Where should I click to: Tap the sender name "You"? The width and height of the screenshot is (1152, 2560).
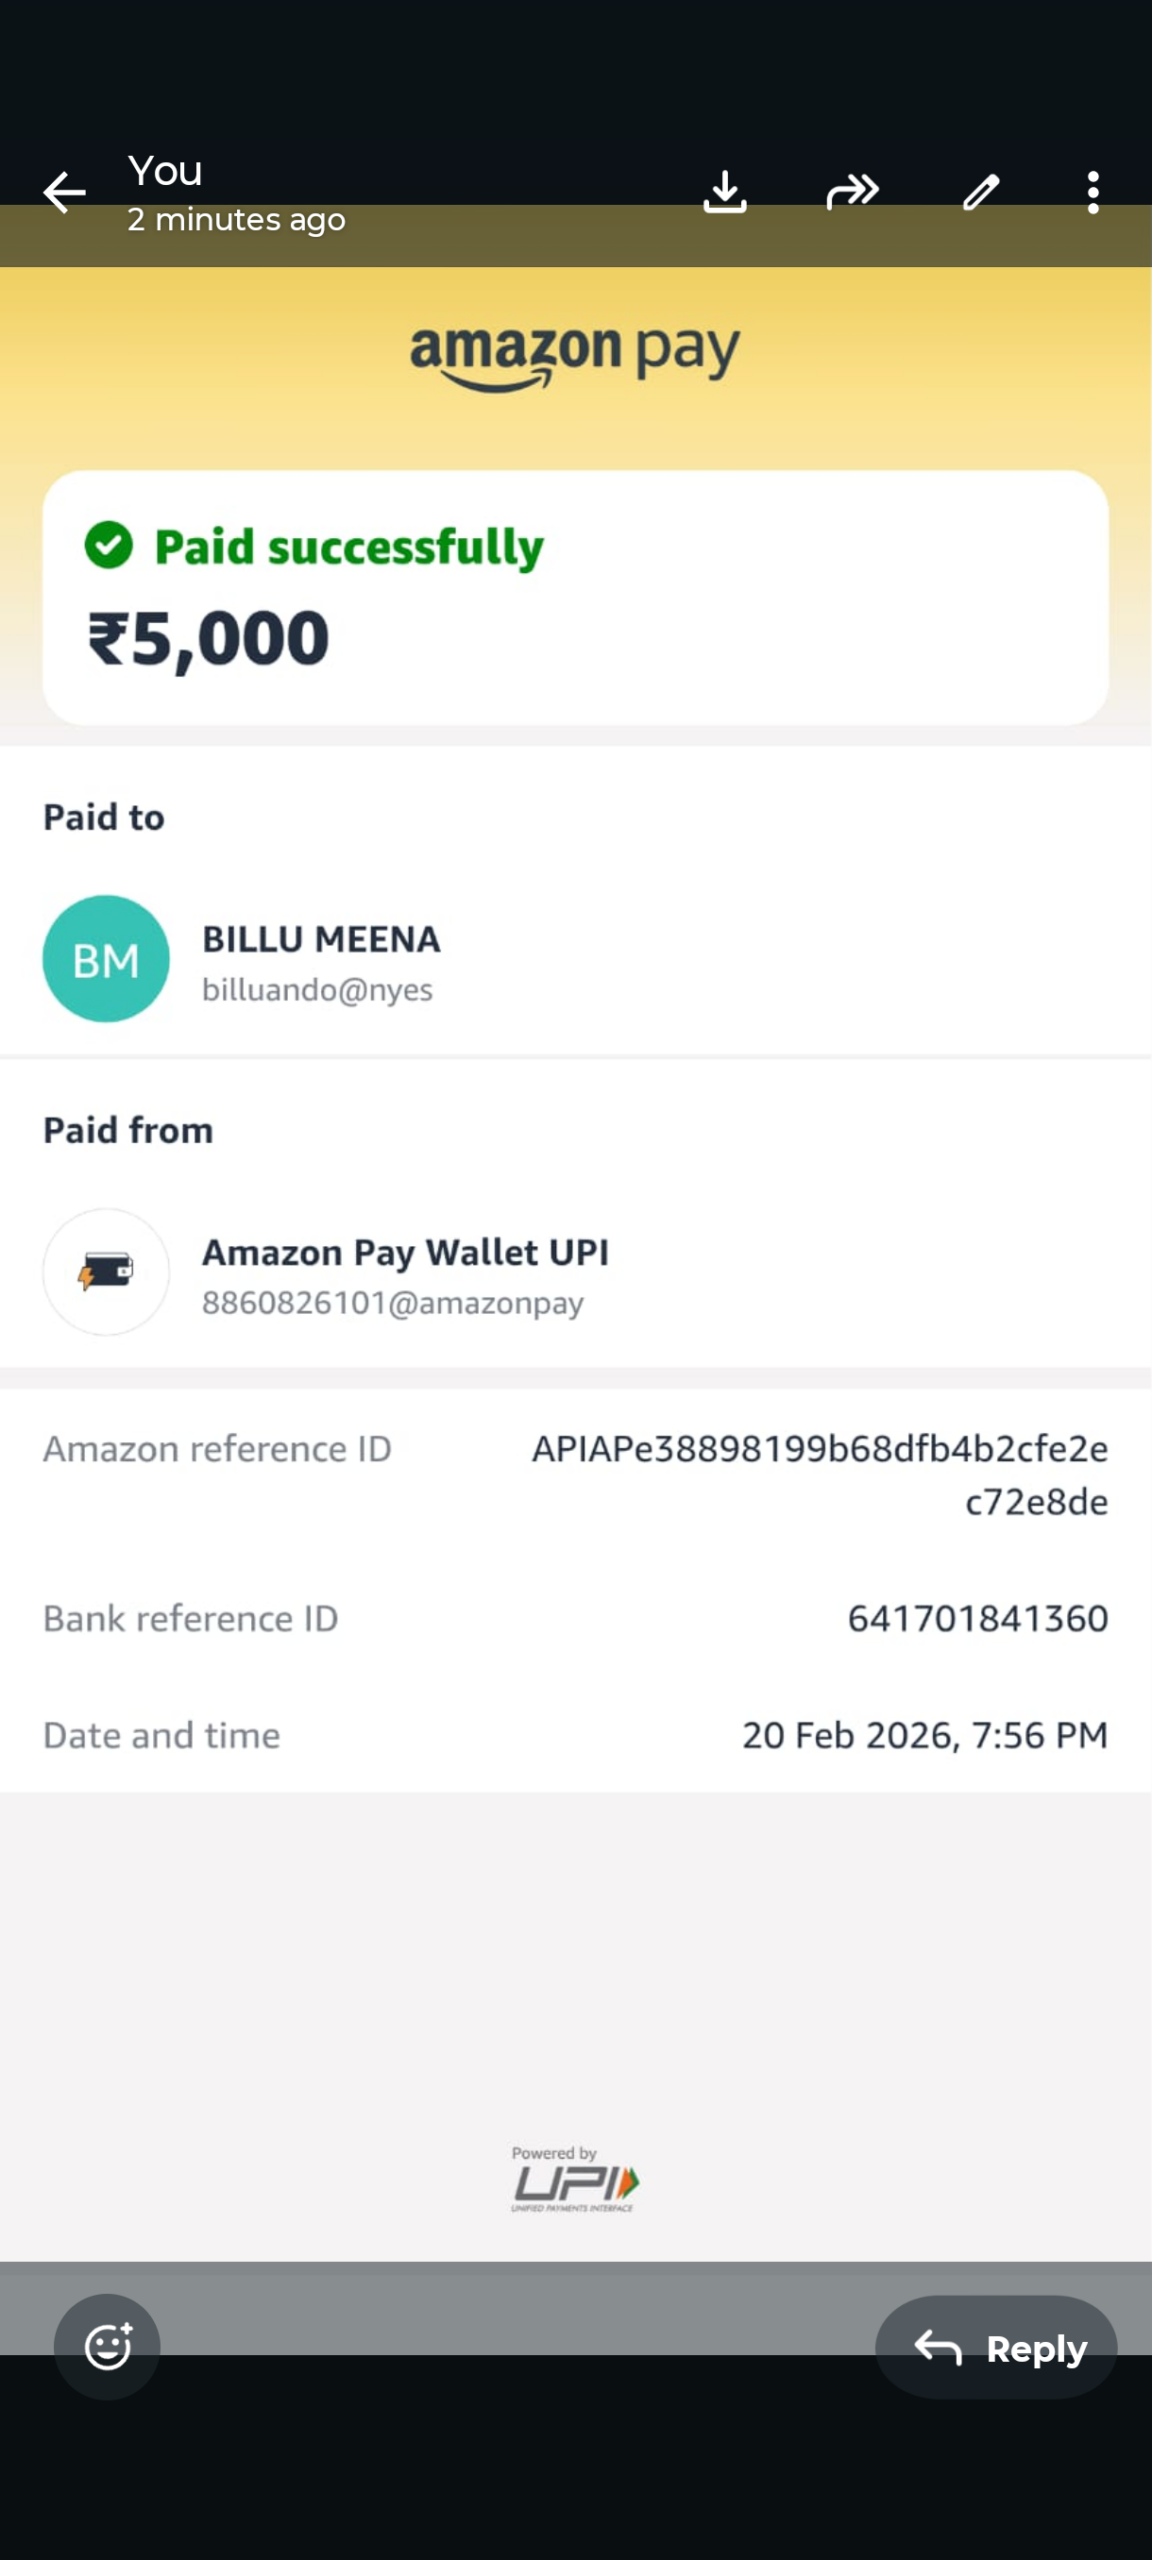point(166,171)
